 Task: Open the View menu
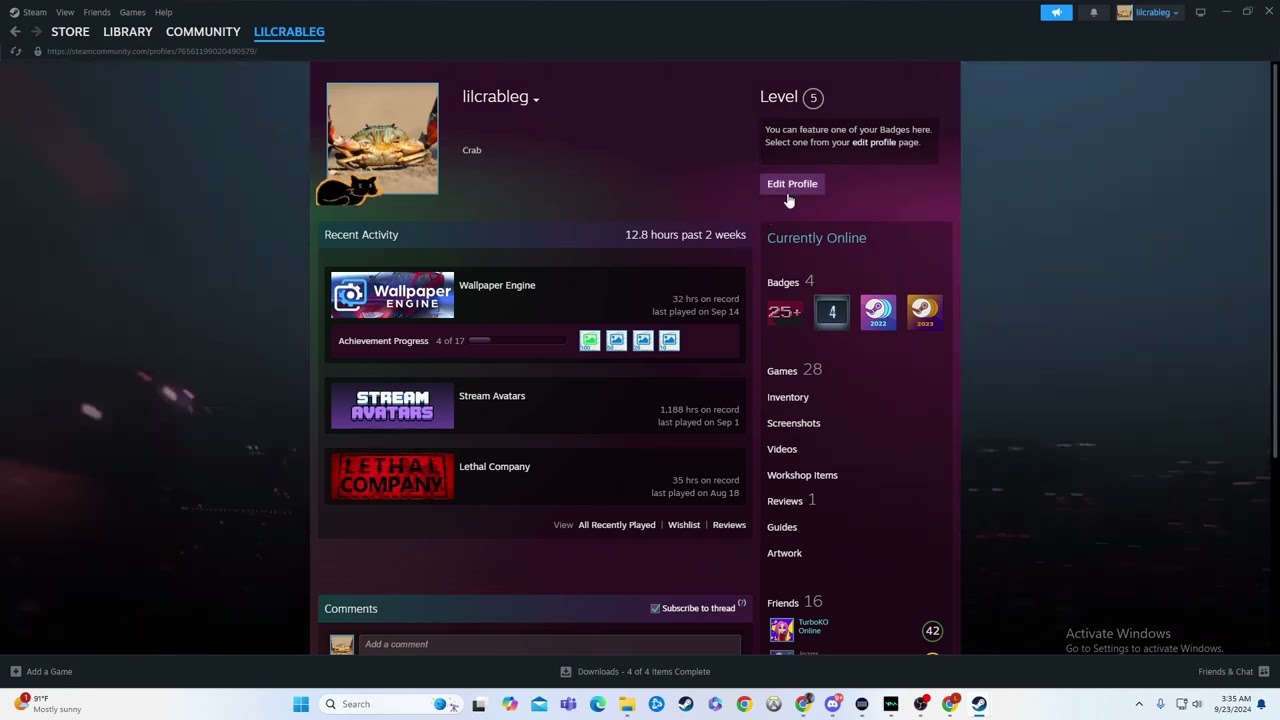(x=64, y=12)
